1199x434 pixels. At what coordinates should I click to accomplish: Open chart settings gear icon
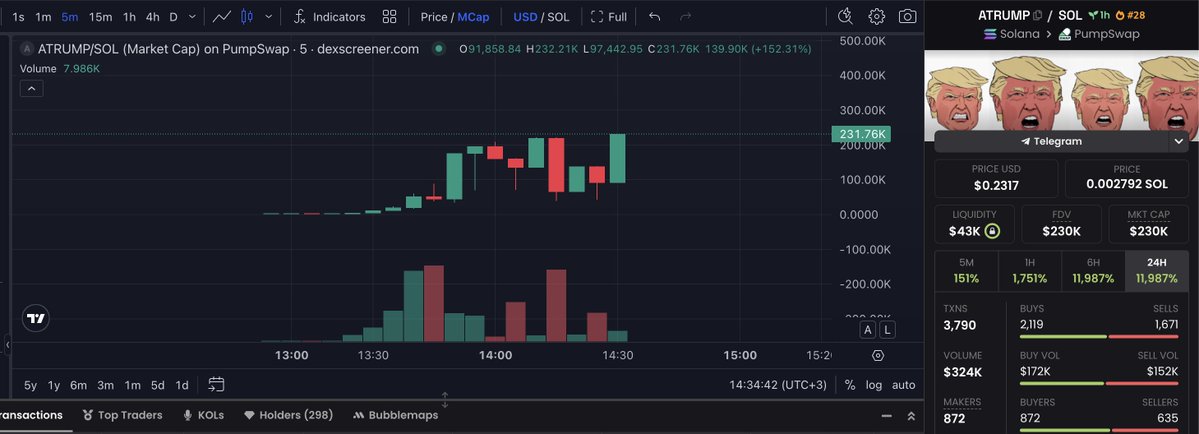tap(876, 16)
